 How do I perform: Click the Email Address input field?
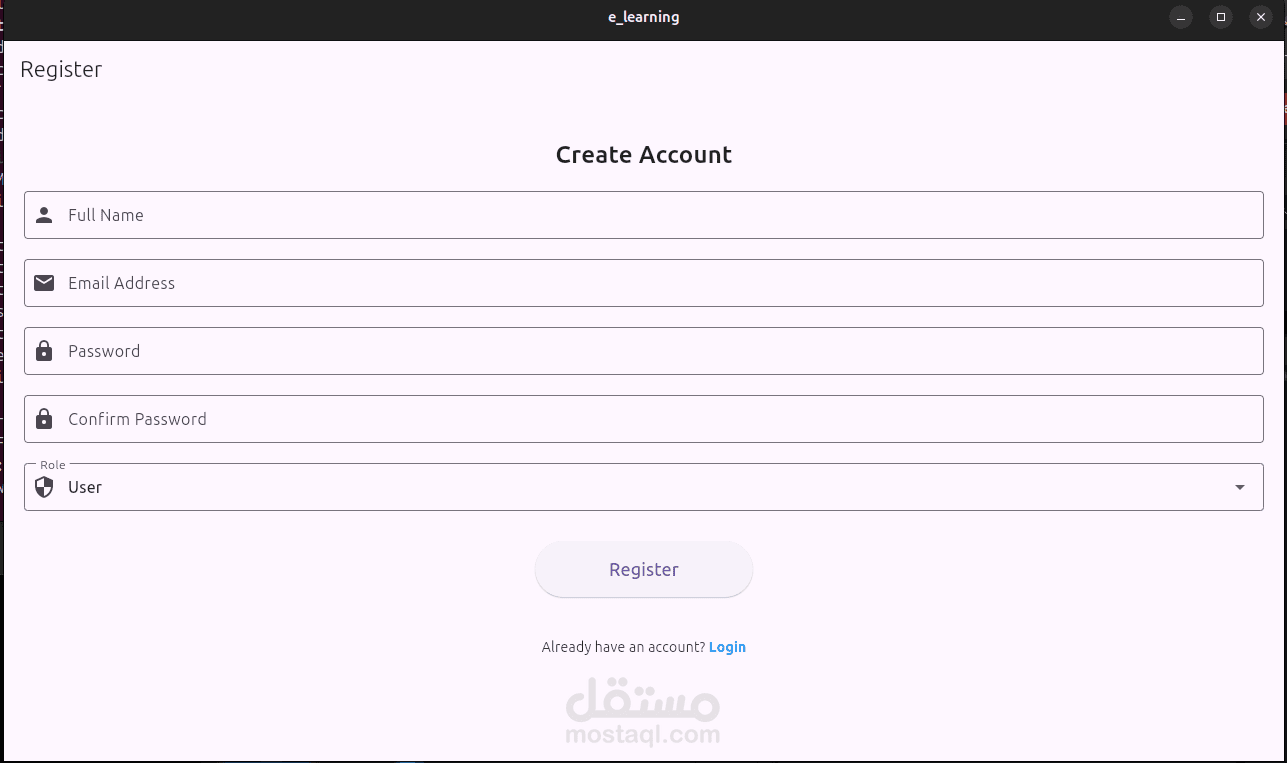(x=400, y=282)
